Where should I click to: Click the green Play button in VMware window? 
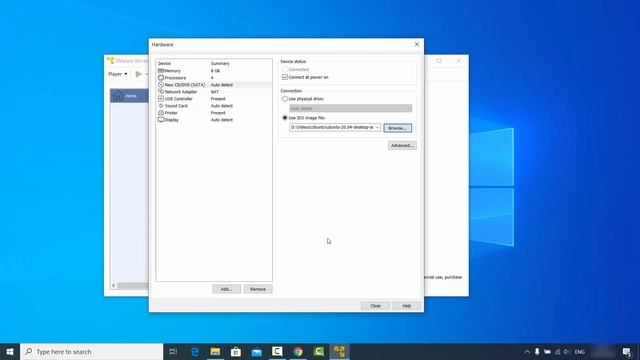(138, 74)
